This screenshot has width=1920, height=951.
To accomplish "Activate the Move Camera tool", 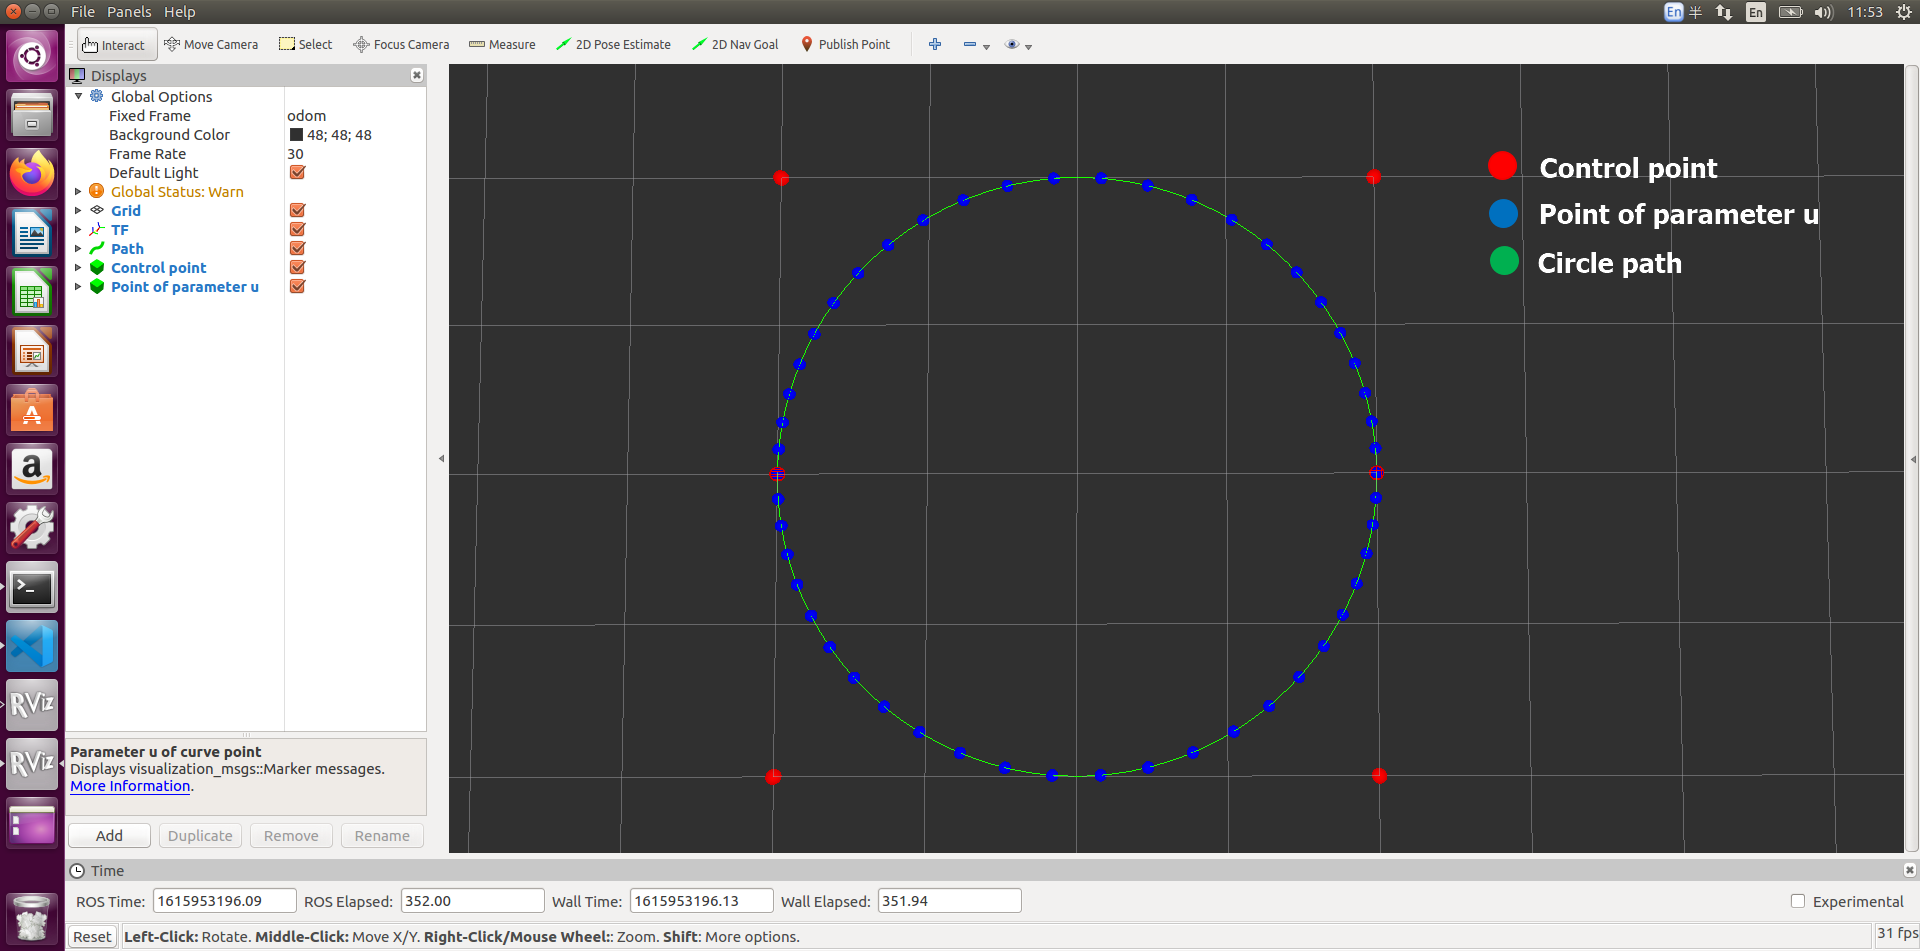I will (x=211, y=45).
